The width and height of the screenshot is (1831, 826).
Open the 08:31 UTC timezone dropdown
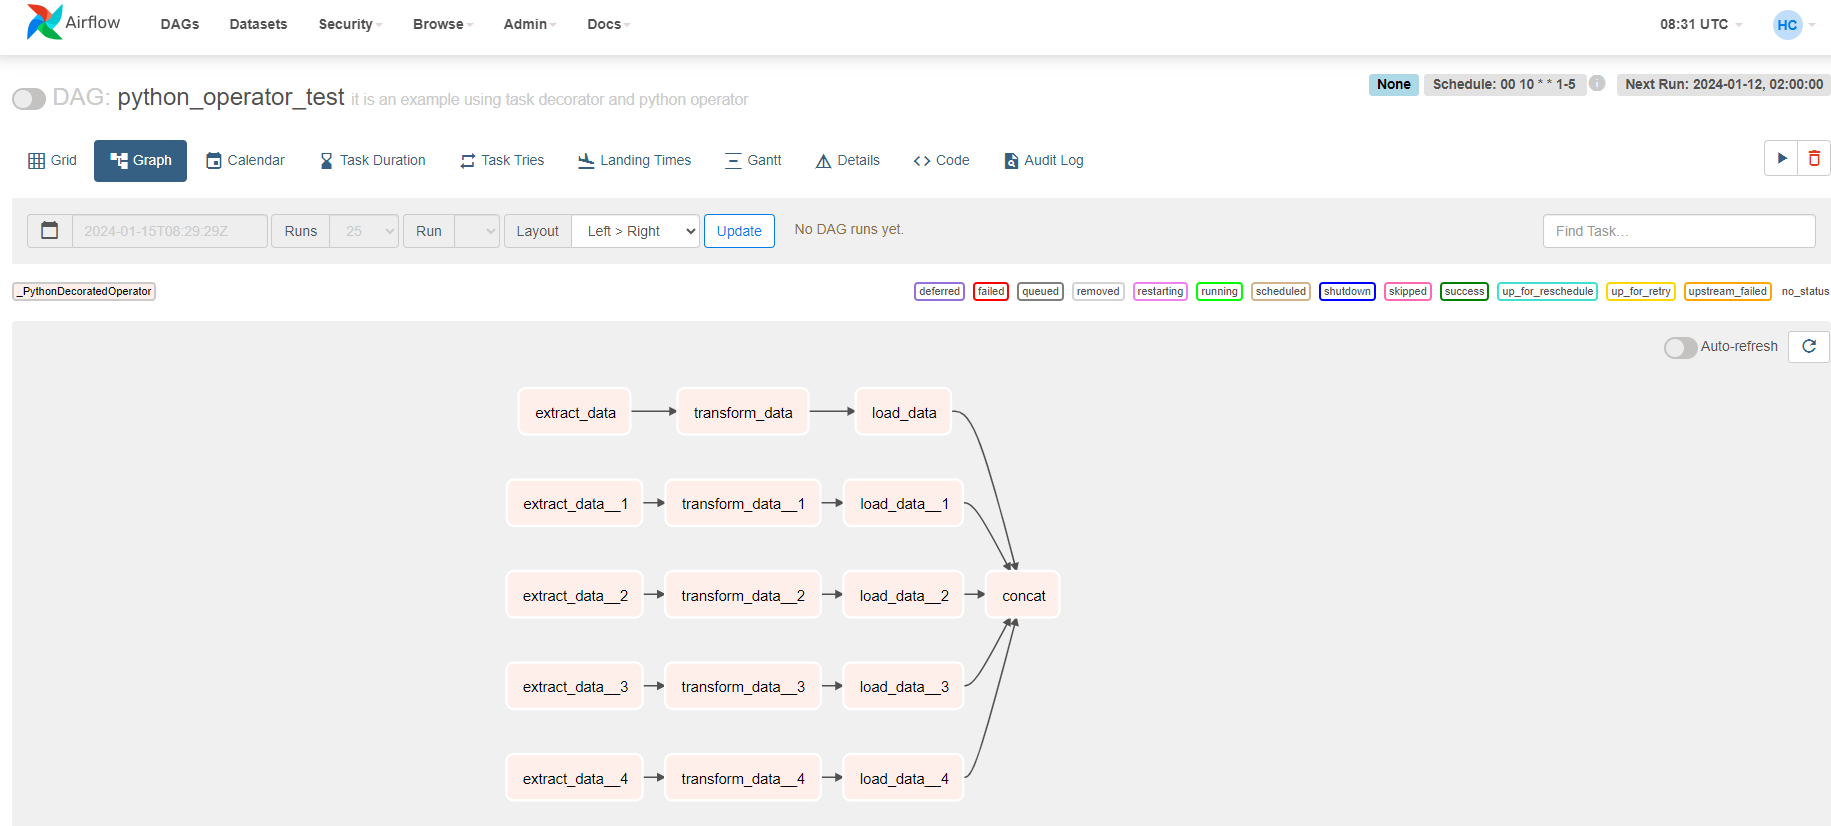coord(1701,24)
